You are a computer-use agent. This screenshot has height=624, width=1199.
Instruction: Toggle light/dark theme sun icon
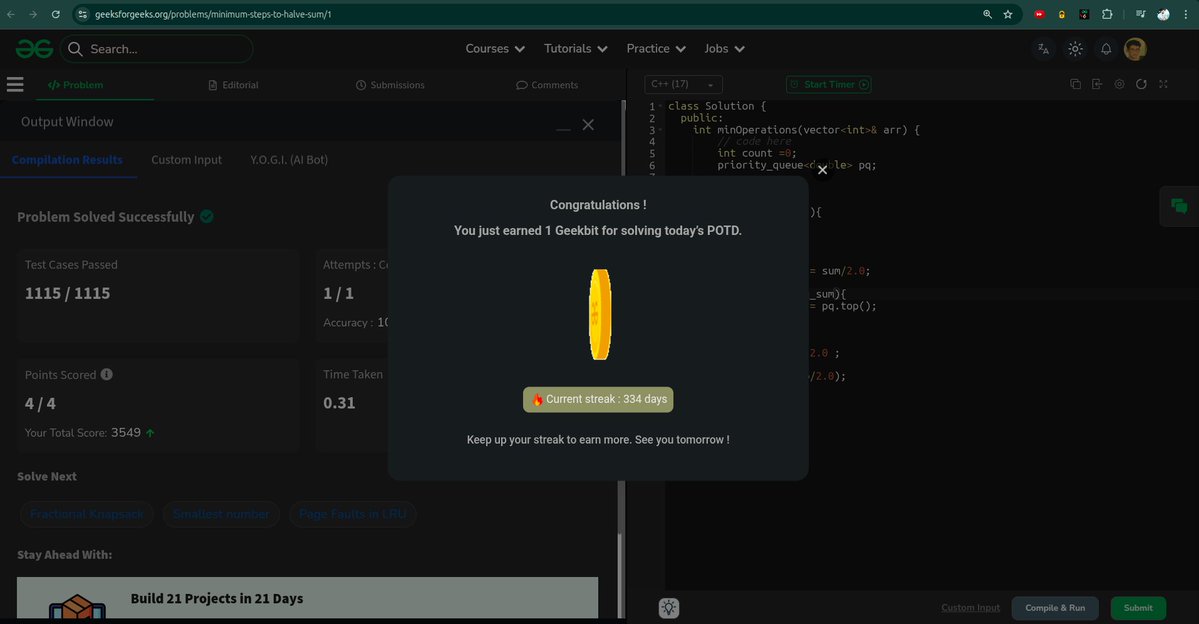click(1075, 49)
